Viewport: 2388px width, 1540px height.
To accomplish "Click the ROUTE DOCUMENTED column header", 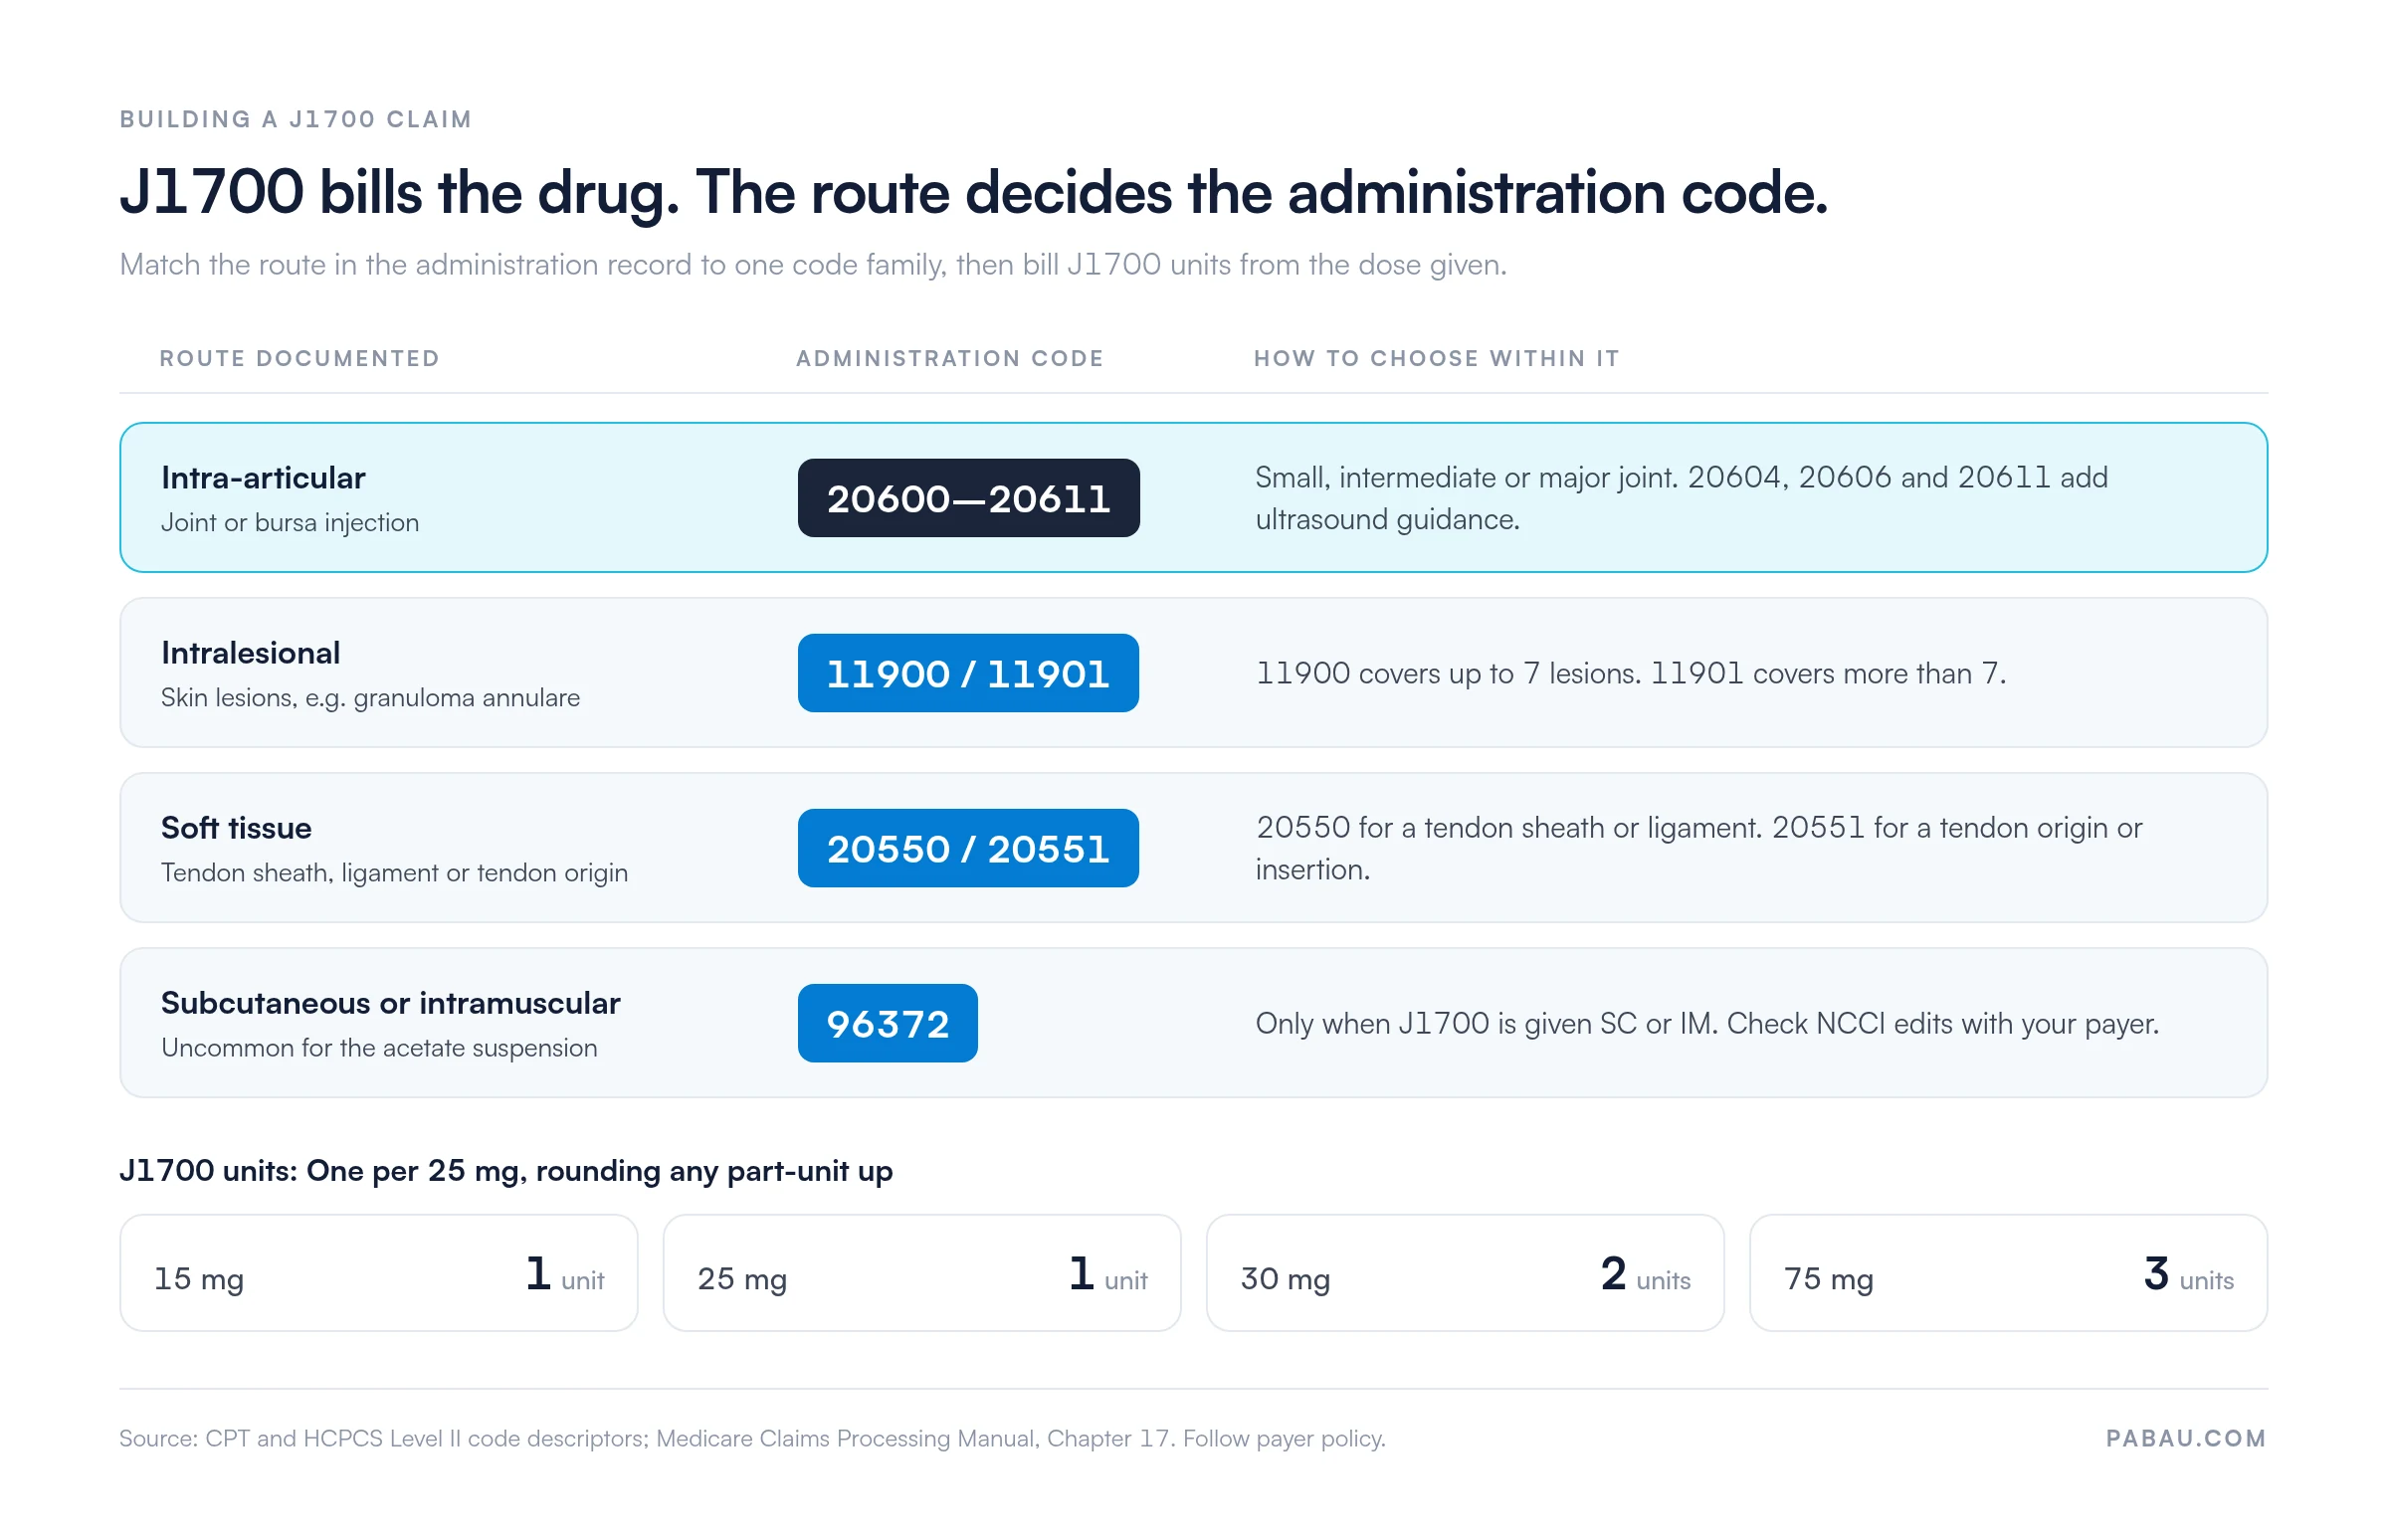I will click(300, 358).
